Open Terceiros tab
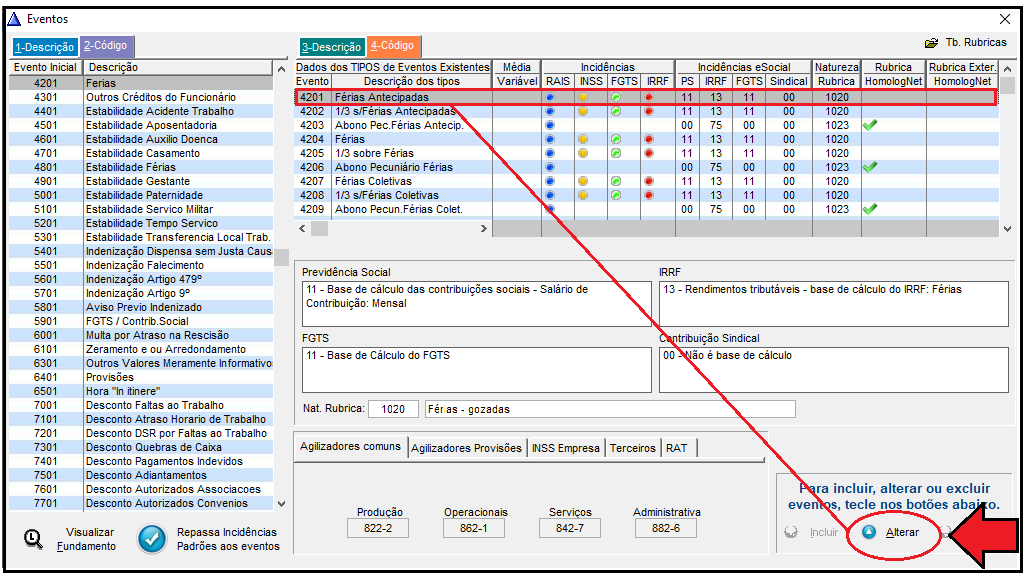 [x=632, y=448]
